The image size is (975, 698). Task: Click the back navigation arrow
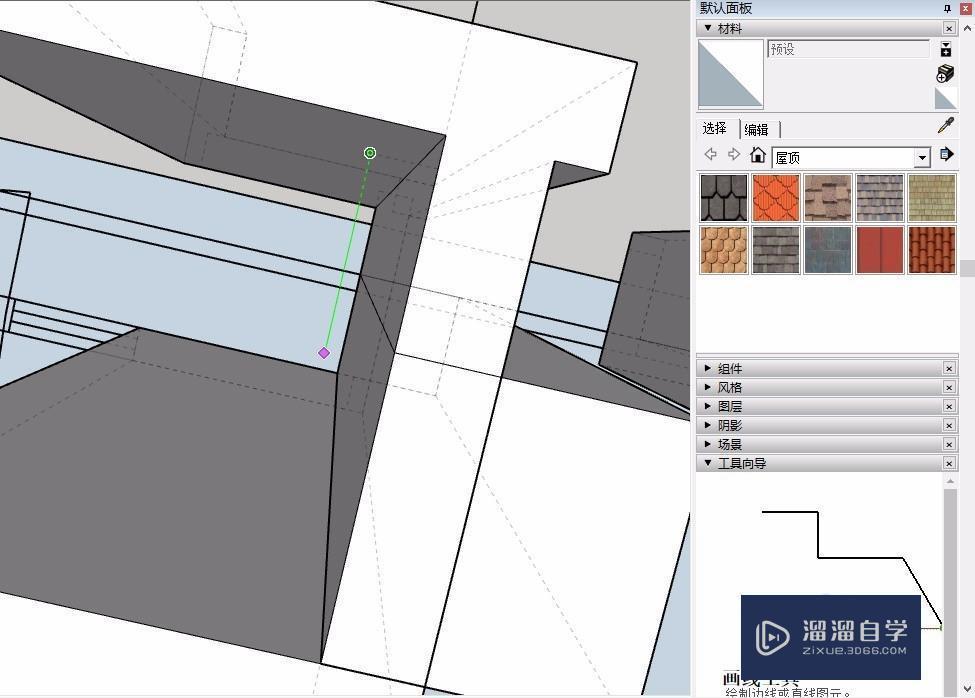click(710, 154)
